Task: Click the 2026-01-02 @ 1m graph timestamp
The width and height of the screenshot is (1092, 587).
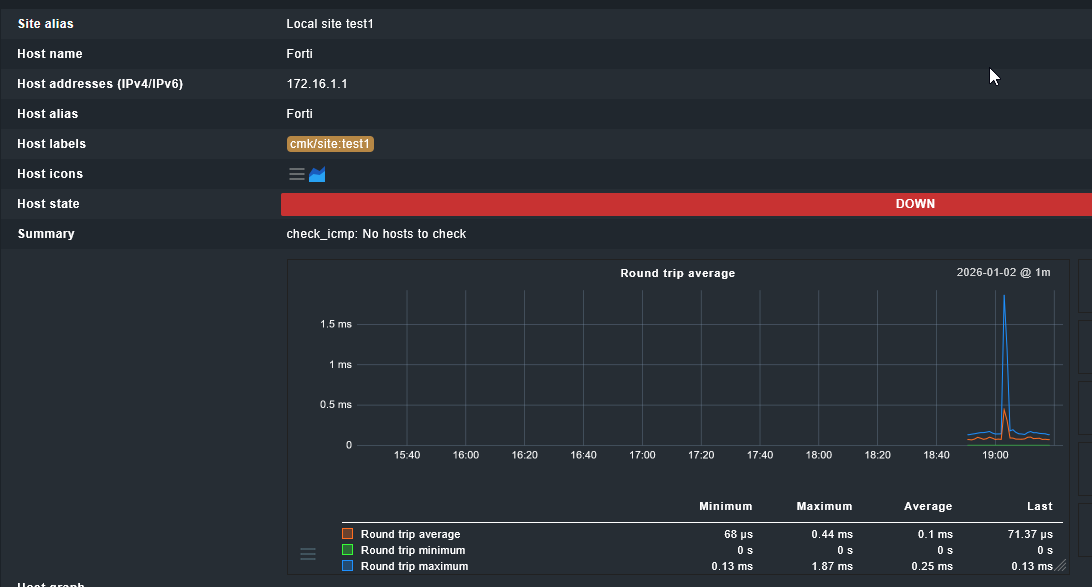Action: (1003, 273)
